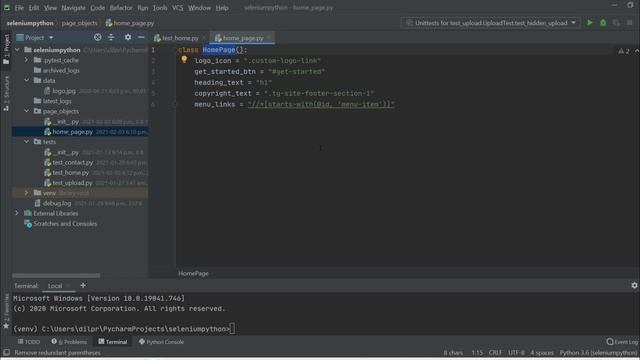640x360 pixels.
Task: Open terminal settings gear icon
Action: click(634, 285)
